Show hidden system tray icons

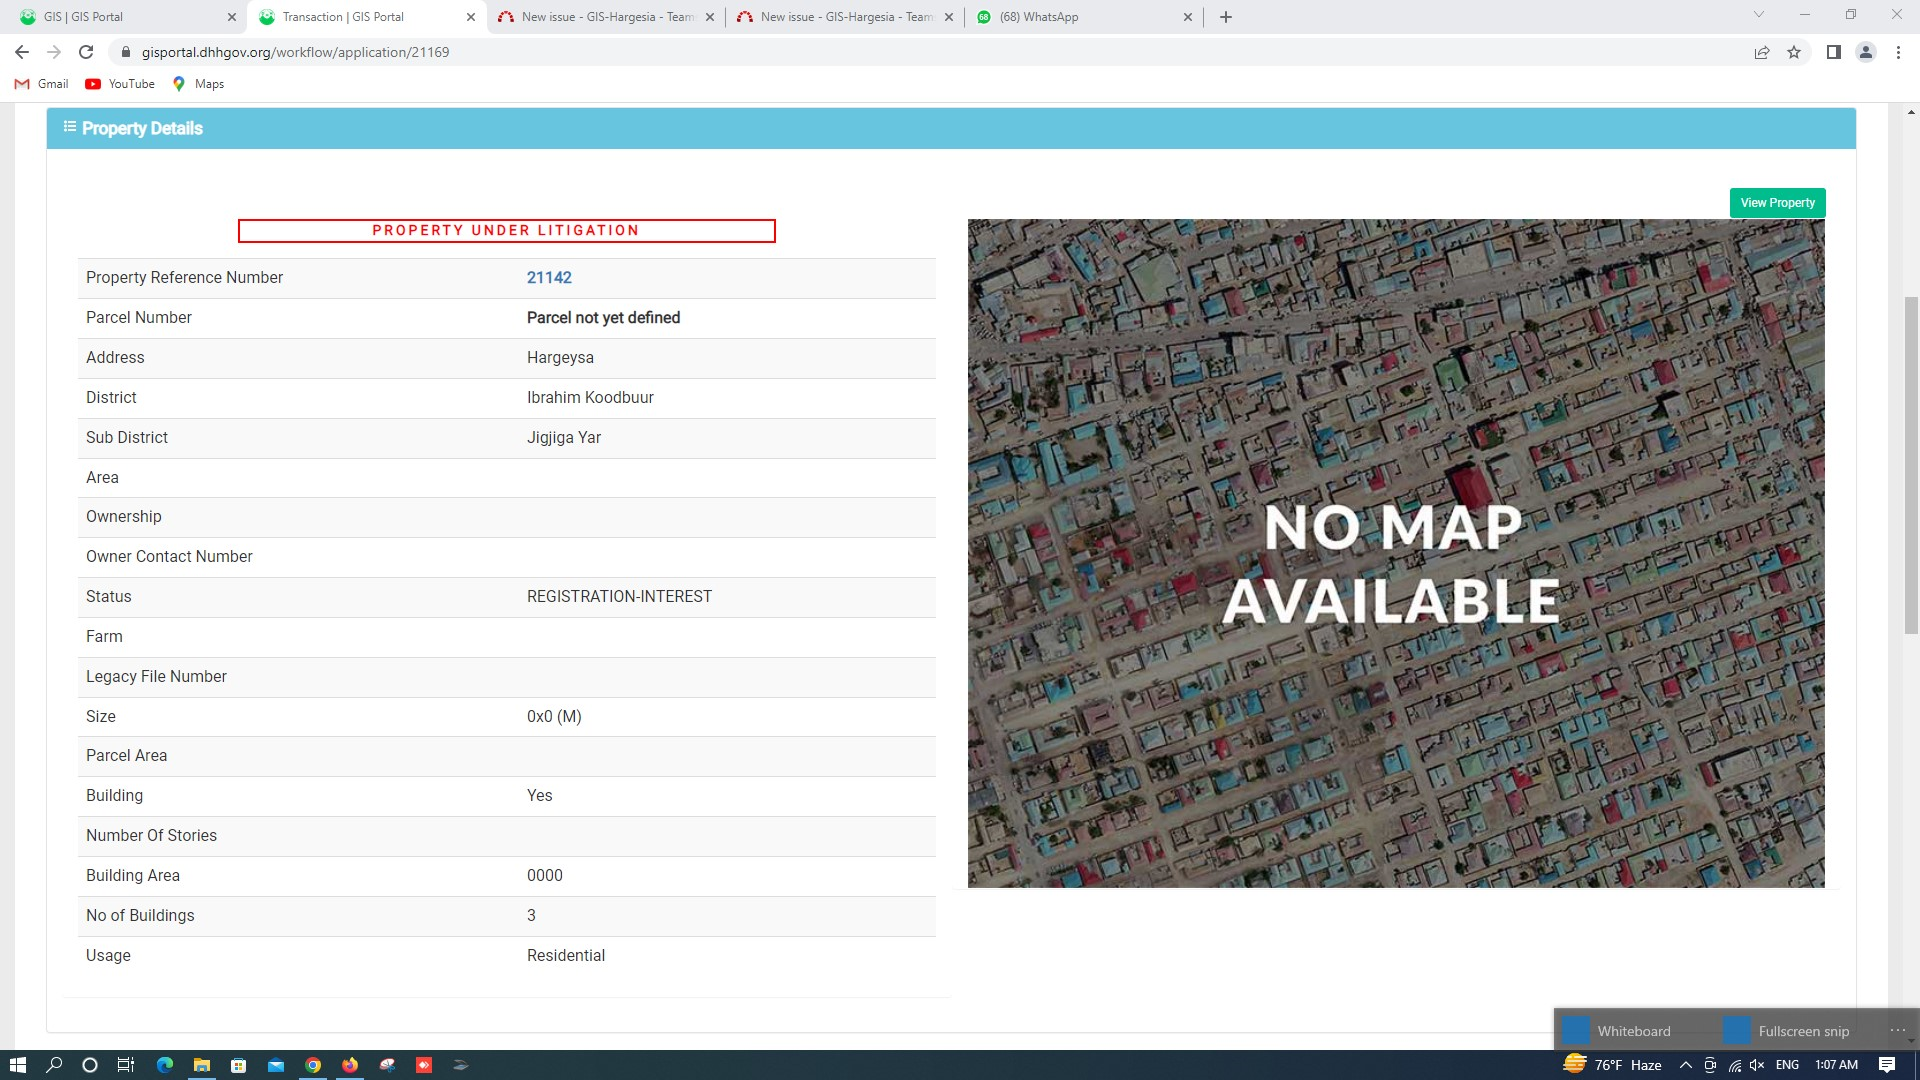click(x=1685, y=1065)
